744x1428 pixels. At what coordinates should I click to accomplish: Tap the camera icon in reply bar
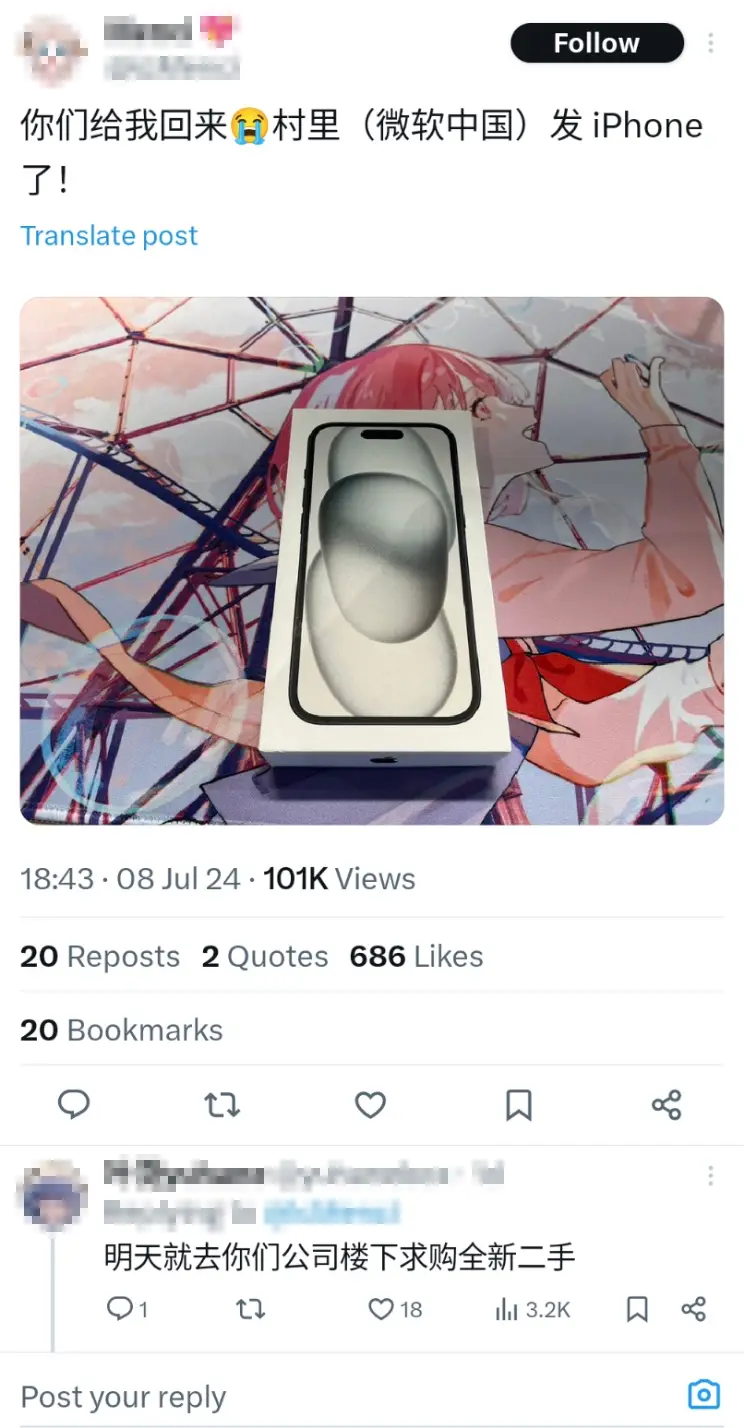click(704, 1395)
